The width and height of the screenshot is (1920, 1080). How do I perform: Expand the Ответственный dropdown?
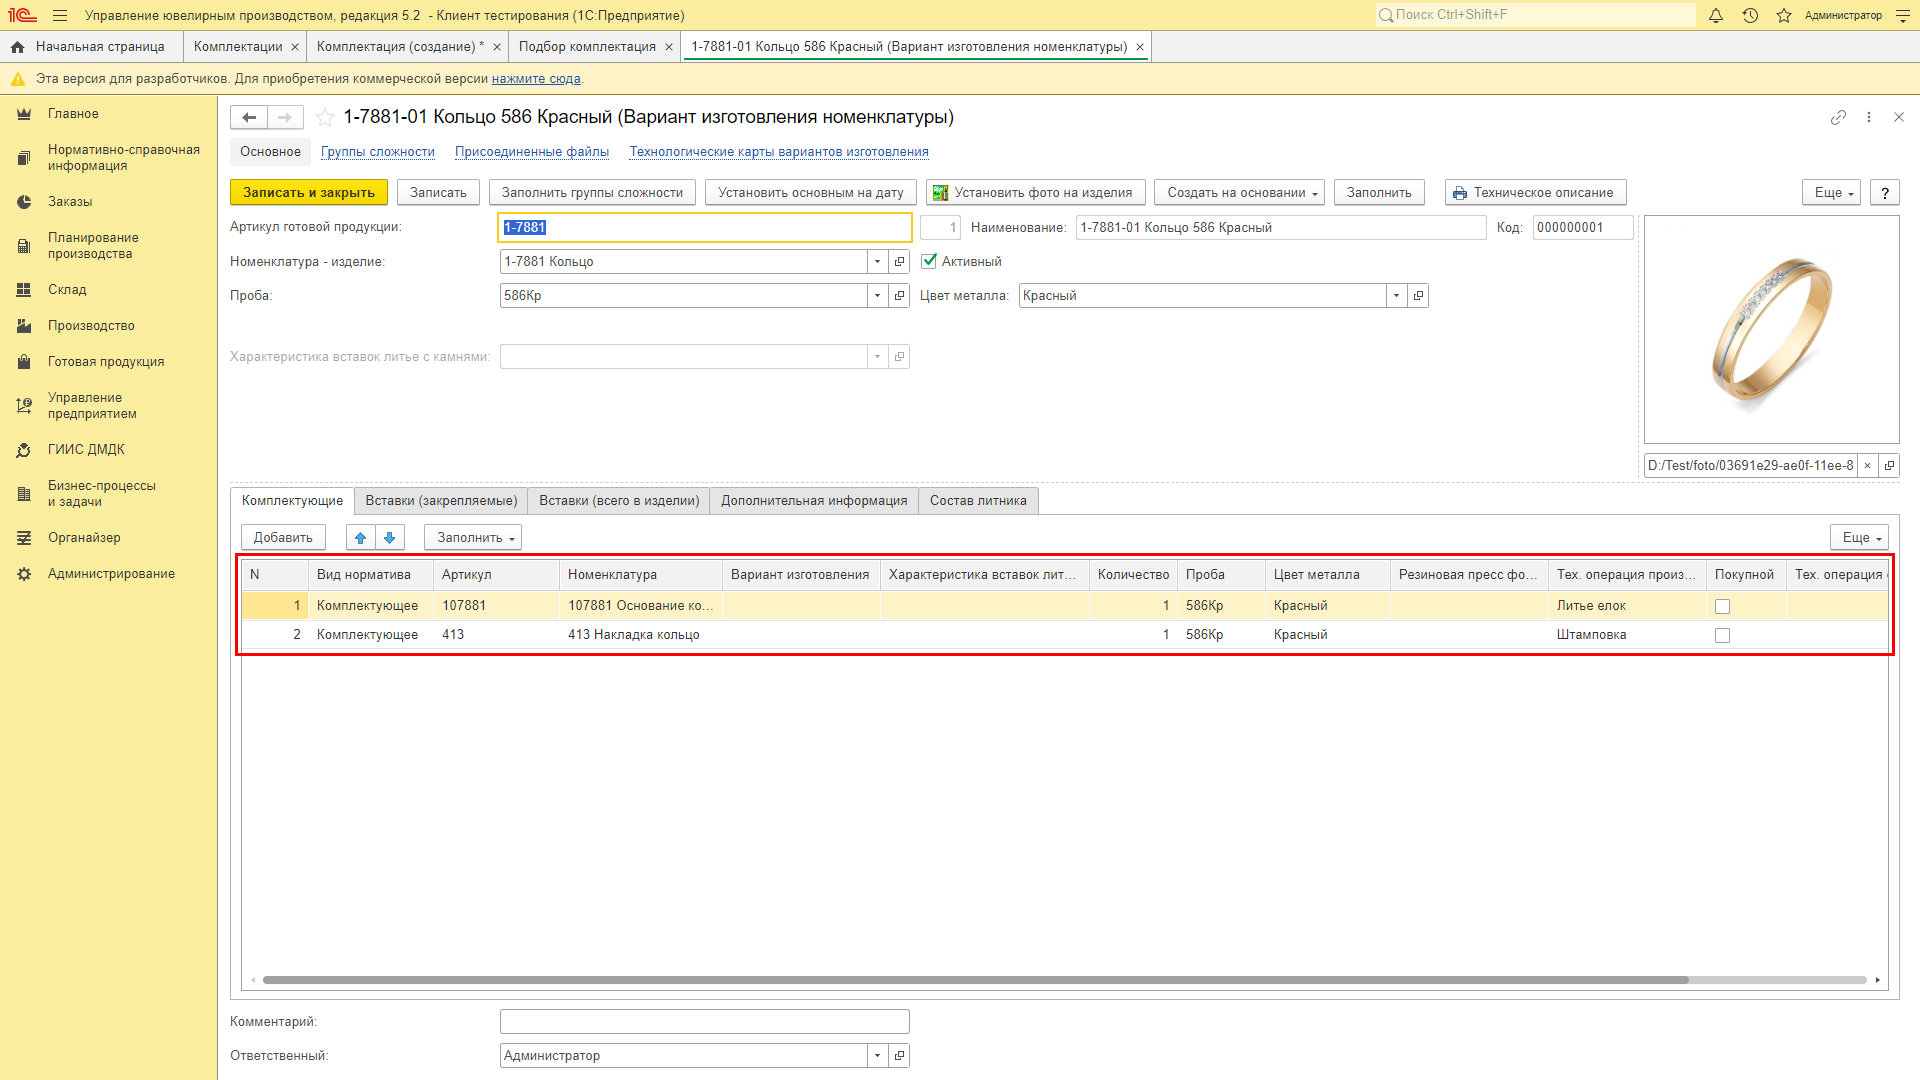877,1056
